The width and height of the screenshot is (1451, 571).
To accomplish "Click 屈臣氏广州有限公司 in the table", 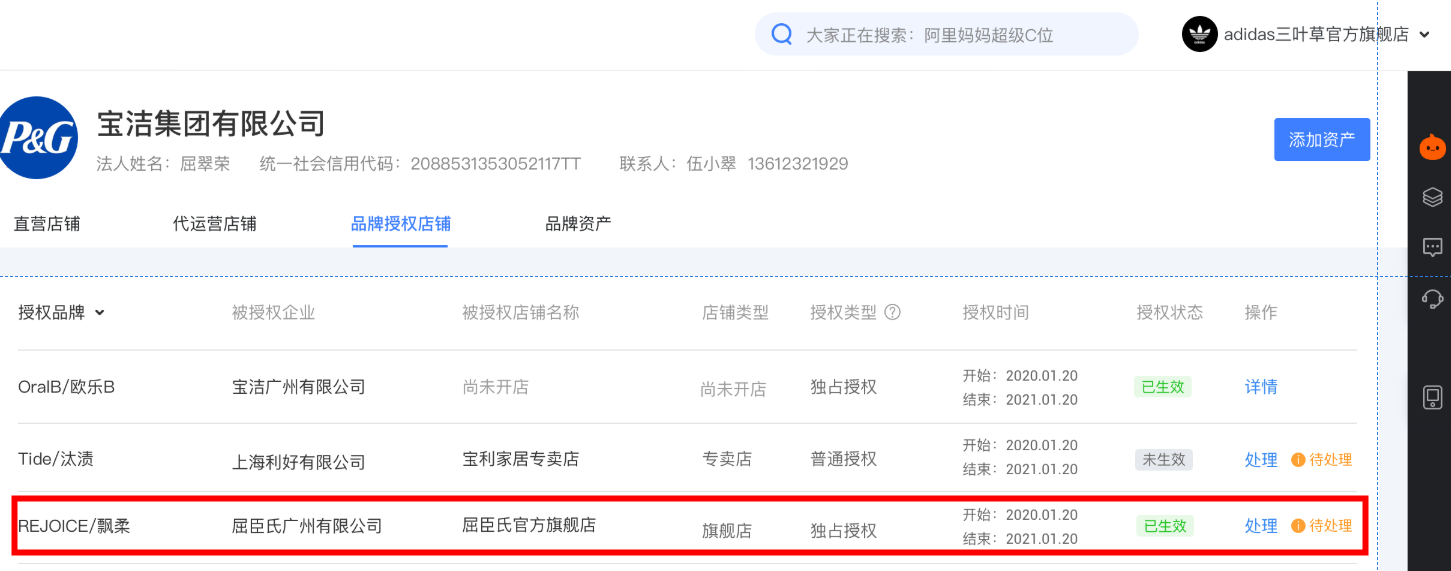I will pyautogui.click(x=307, y=526).
